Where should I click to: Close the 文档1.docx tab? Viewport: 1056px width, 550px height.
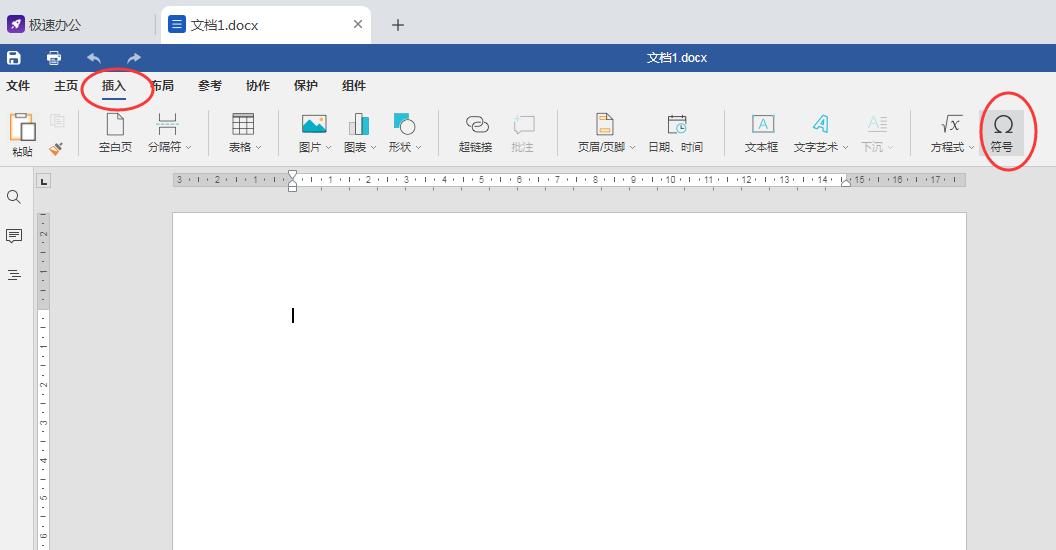(x=358, y=24)
